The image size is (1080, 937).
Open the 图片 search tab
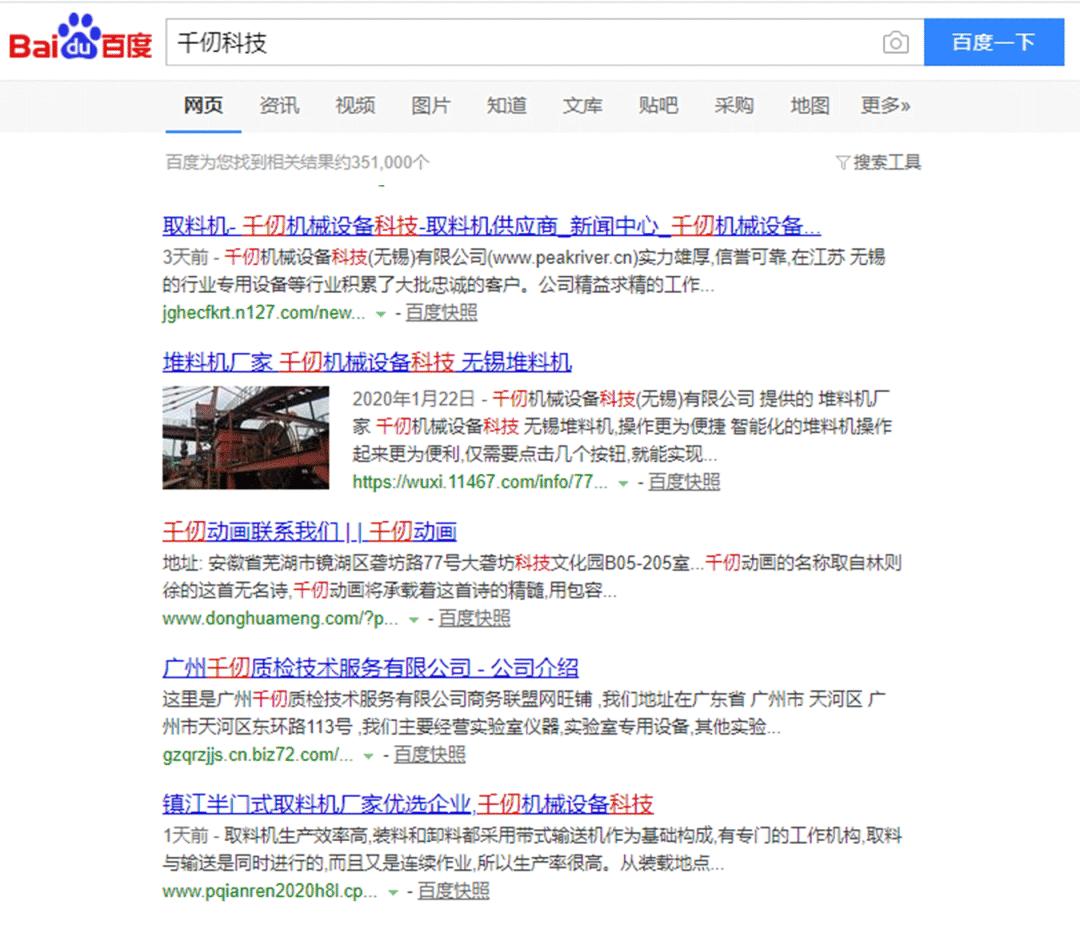430,105
